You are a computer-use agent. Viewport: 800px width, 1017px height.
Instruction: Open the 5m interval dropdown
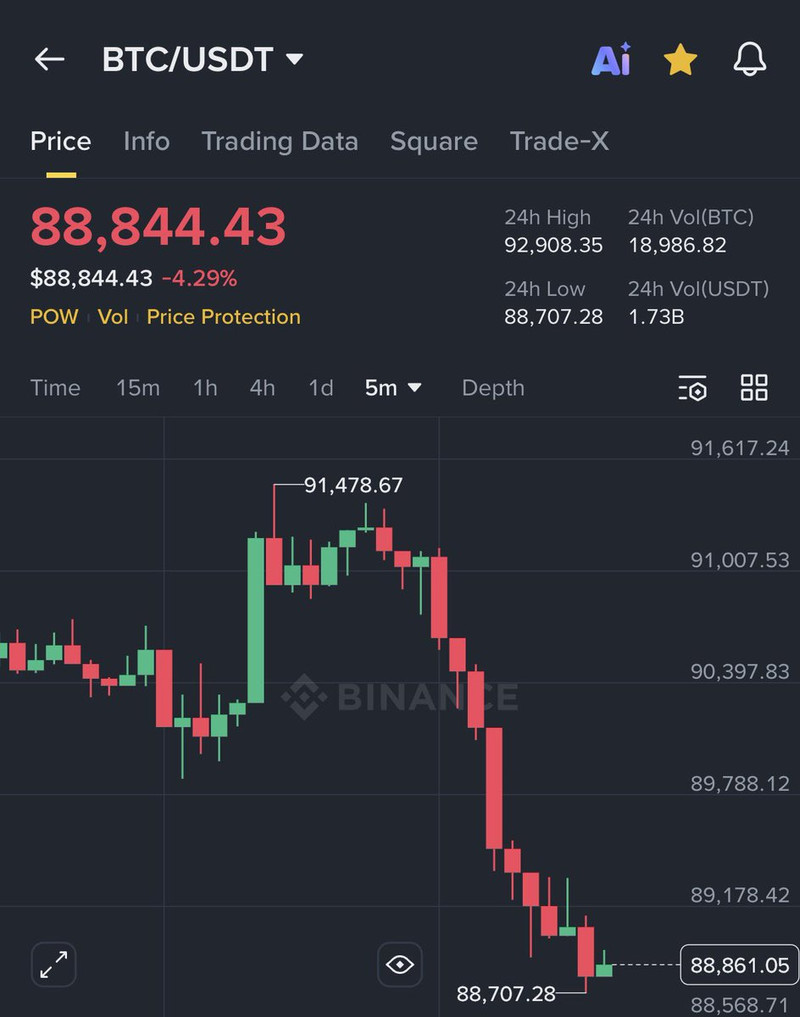click(x=393, y=388)
